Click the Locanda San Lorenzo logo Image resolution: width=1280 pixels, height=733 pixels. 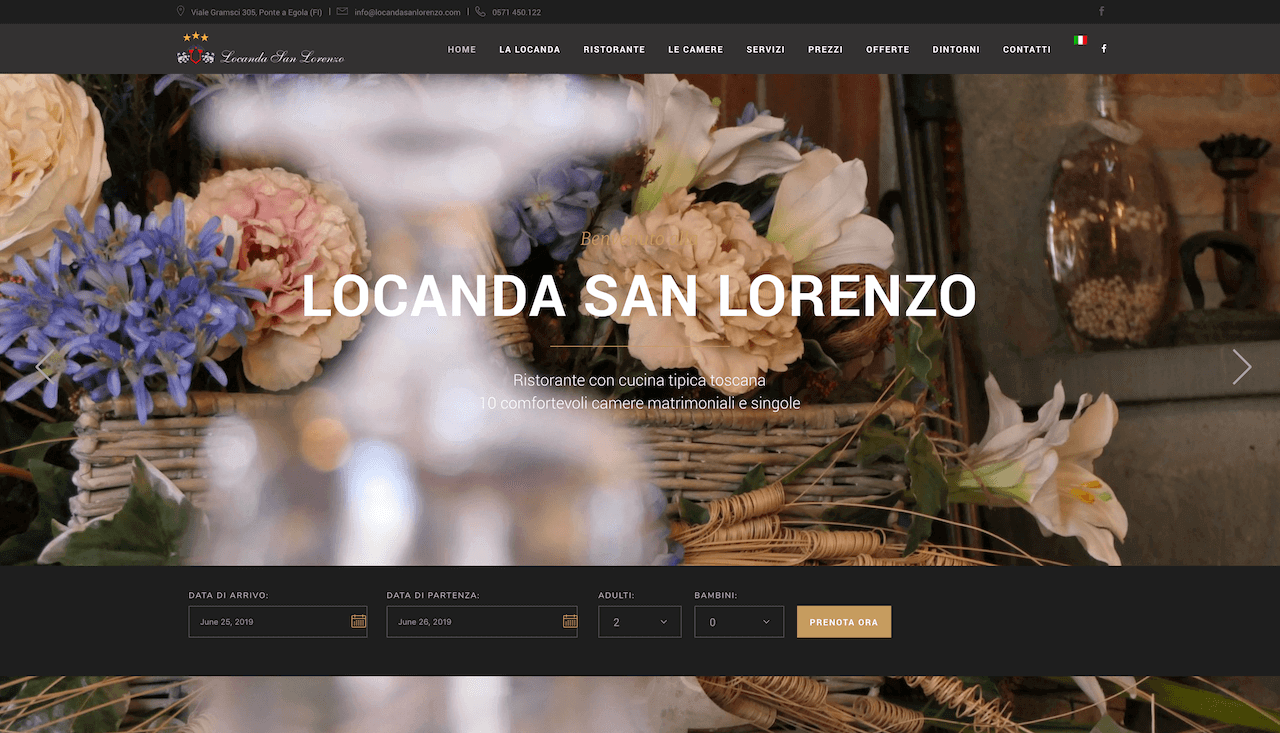[x=260, y=49]
